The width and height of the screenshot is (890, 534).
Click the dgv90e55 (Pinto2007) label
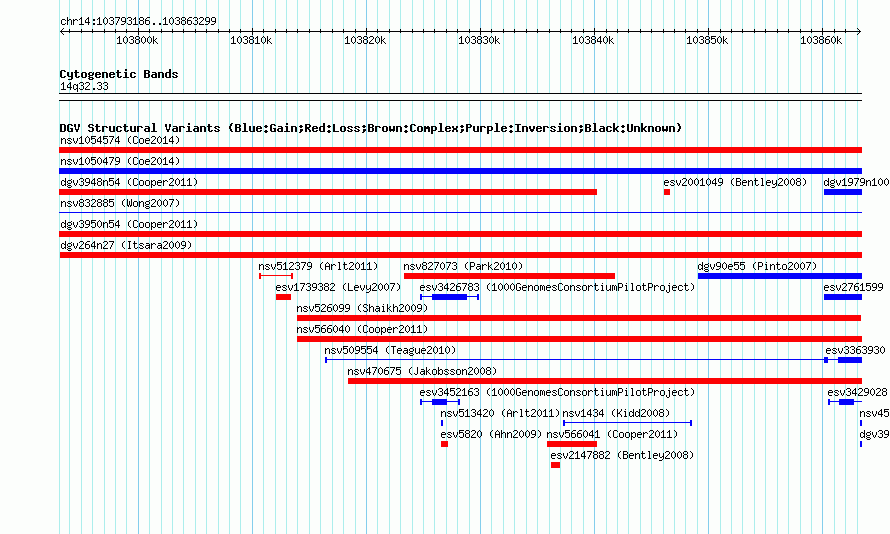[x=757, y=266]
